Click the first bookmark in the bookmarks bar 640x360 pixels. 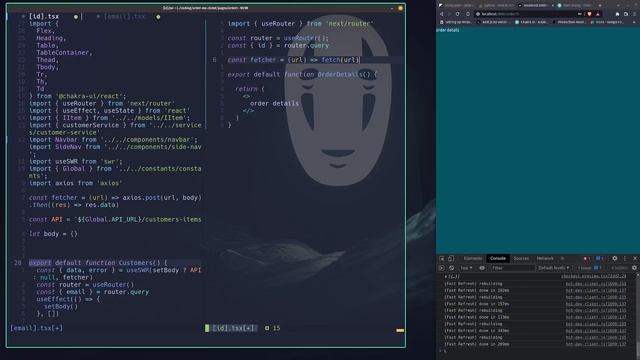tap(456, 22)
